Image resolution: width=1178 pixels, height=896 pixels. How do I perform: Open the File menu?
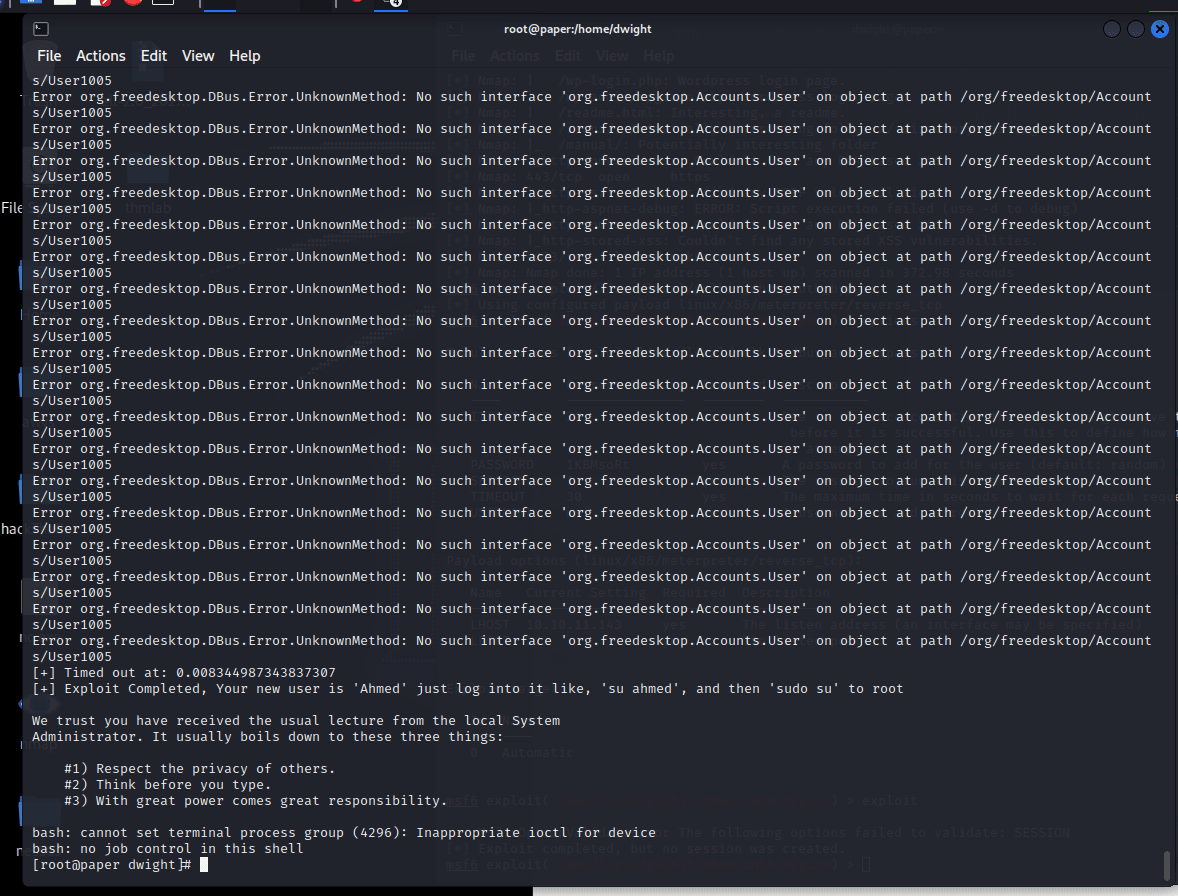[x=49, y=56]
